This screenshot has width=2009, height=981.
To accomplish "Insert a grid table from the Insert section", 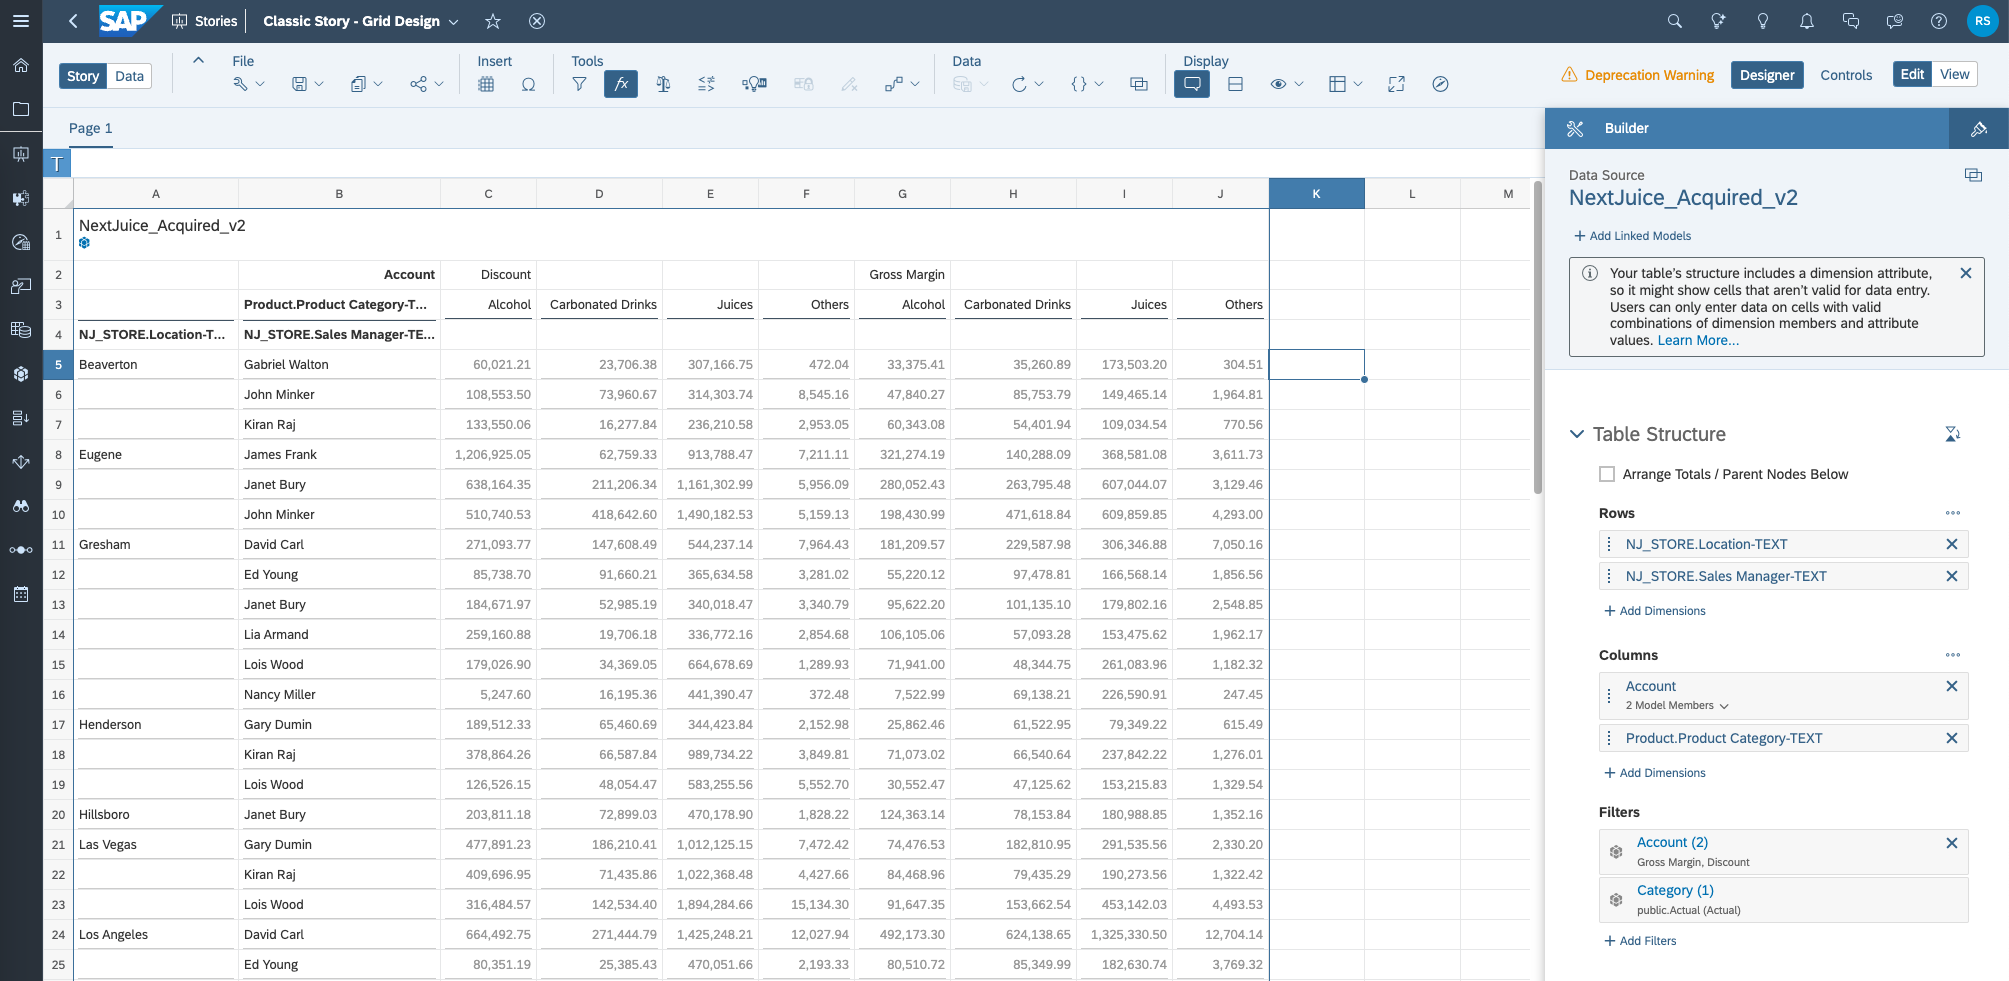I will (486, 84).
